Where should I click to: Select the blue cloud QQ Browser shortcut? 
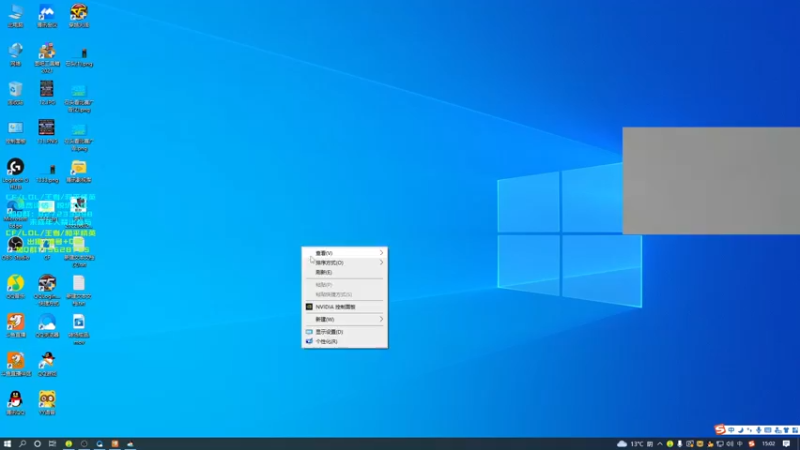[x=47, y=326]
